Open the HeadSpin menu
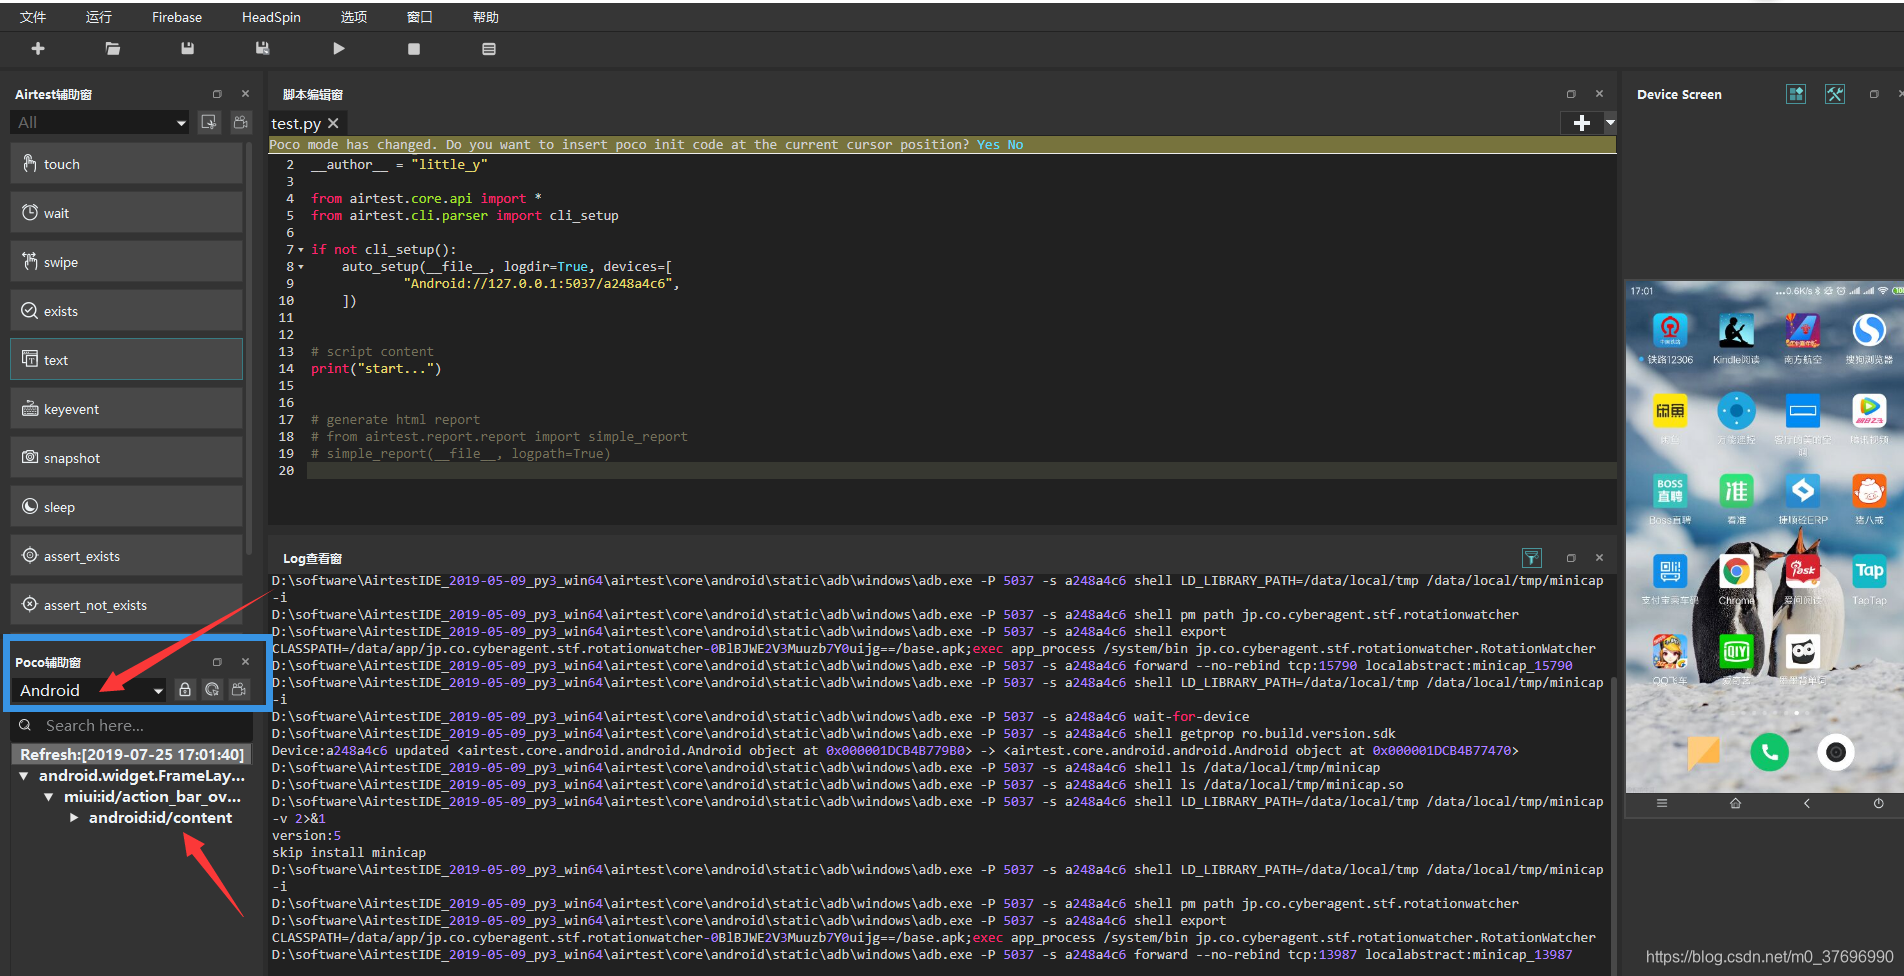The image size is (1904, 976). click(271, 17)
